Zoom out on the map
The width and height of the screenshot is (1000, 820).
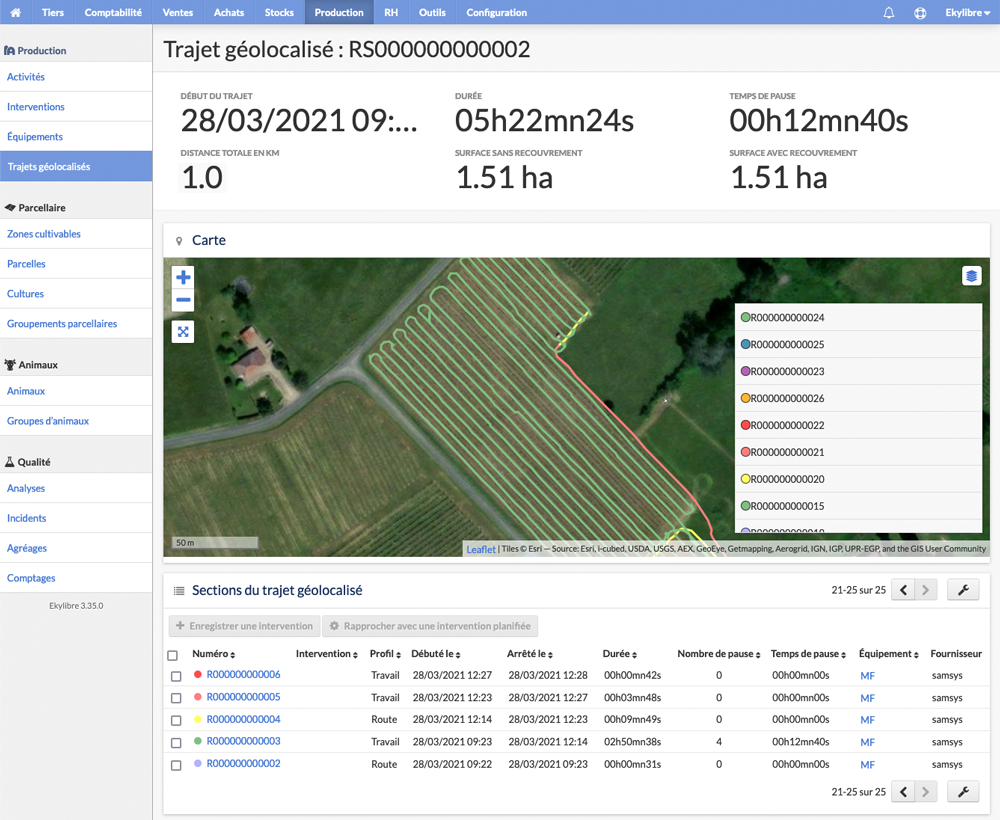point(183,300)
